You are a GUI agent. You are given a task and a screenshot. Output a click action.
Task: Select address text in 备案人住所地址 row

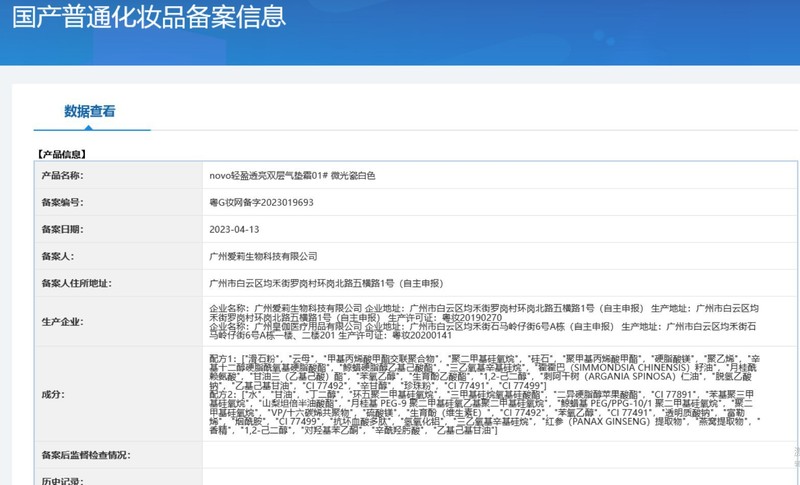327,283
